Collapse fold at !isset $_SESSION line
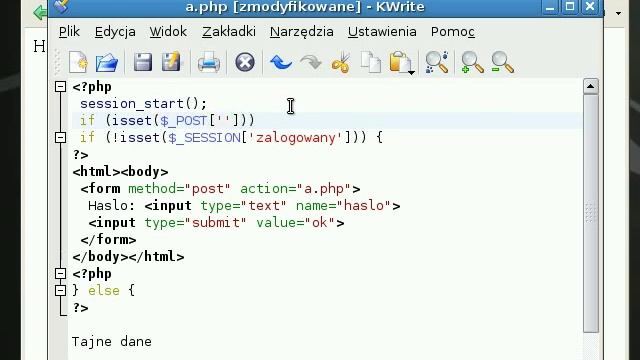640x360 pixels. point(60,138)
